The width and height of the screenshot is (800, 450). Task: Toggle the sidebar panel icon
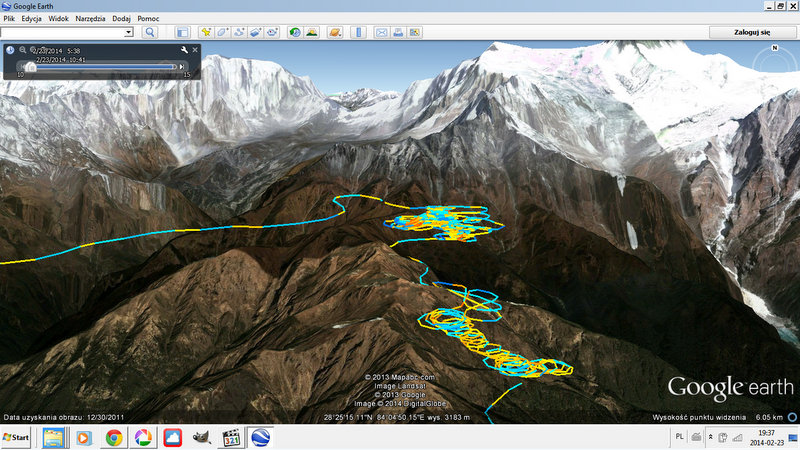(182, 32)
